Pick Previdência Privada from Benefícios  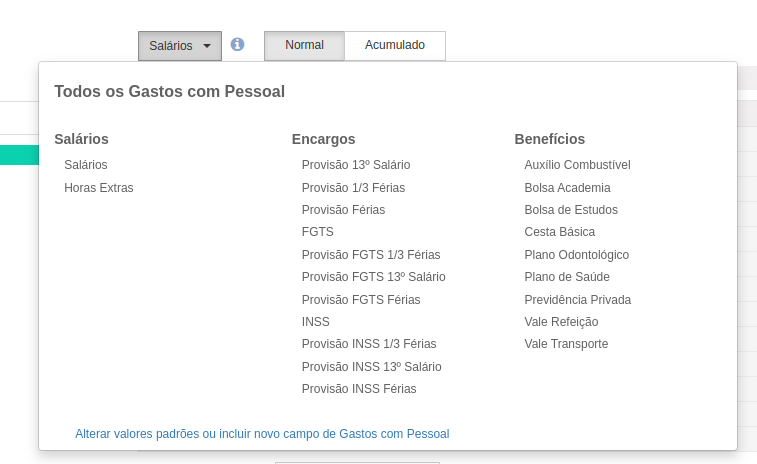coord(577,299)
